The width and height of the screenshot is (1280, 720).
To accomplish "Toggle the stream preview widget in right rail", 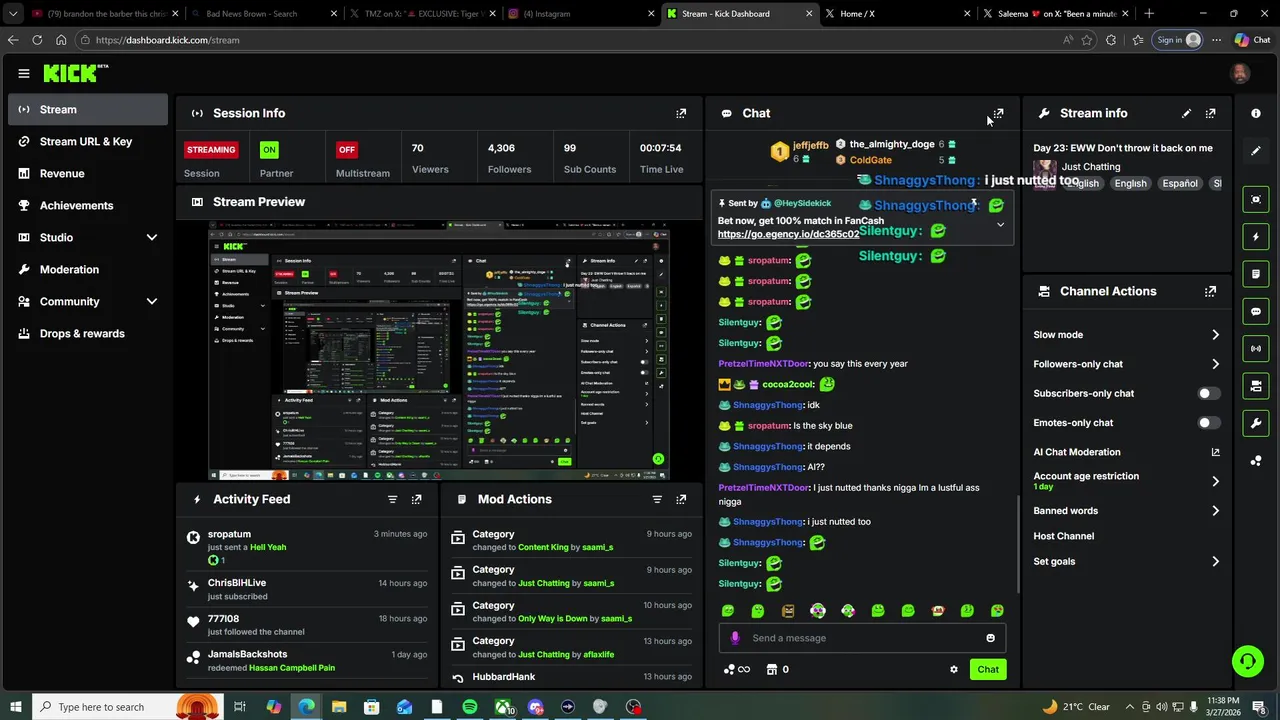I will (x=1256, y=199).
